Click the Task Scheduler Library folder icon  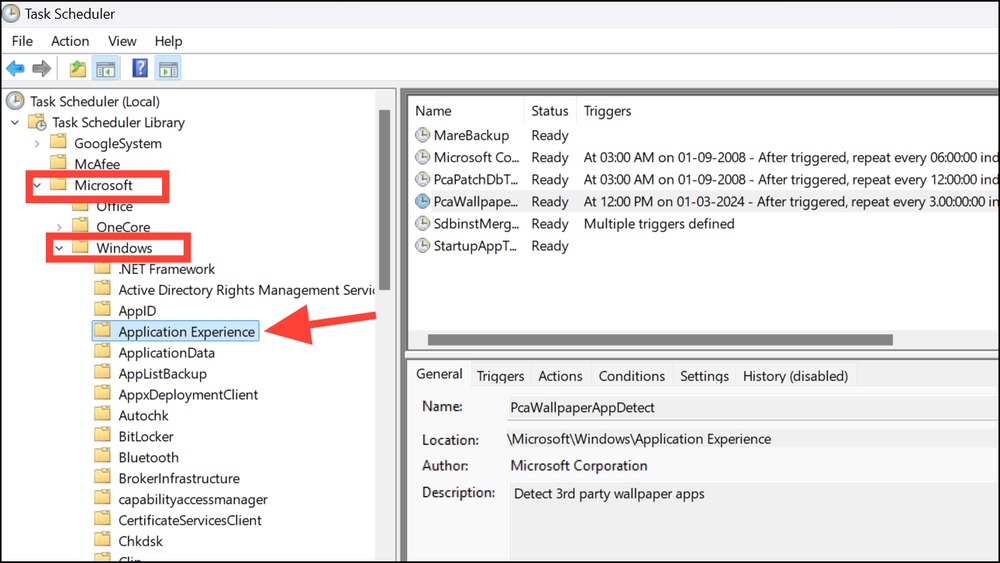point(38,122)
